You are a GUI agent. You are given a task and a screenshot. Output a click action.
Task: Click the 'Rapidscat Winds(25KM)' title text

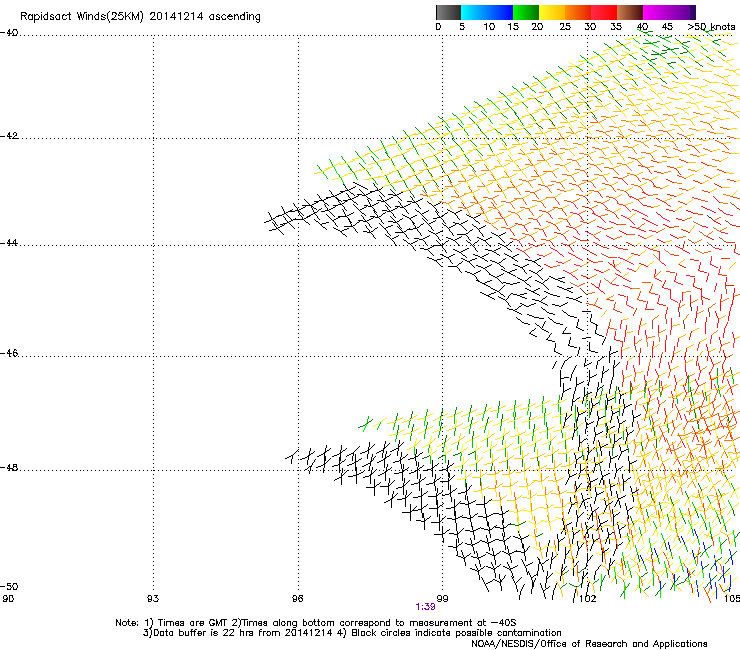pyautogui.click(x=82, y=17)
